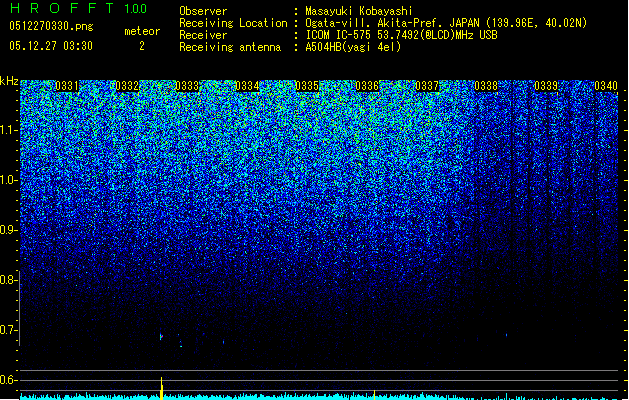Click time marker 0337
The width and height of the screenshot is (629, 400).
pyautogui.click(x=427, y=86)
